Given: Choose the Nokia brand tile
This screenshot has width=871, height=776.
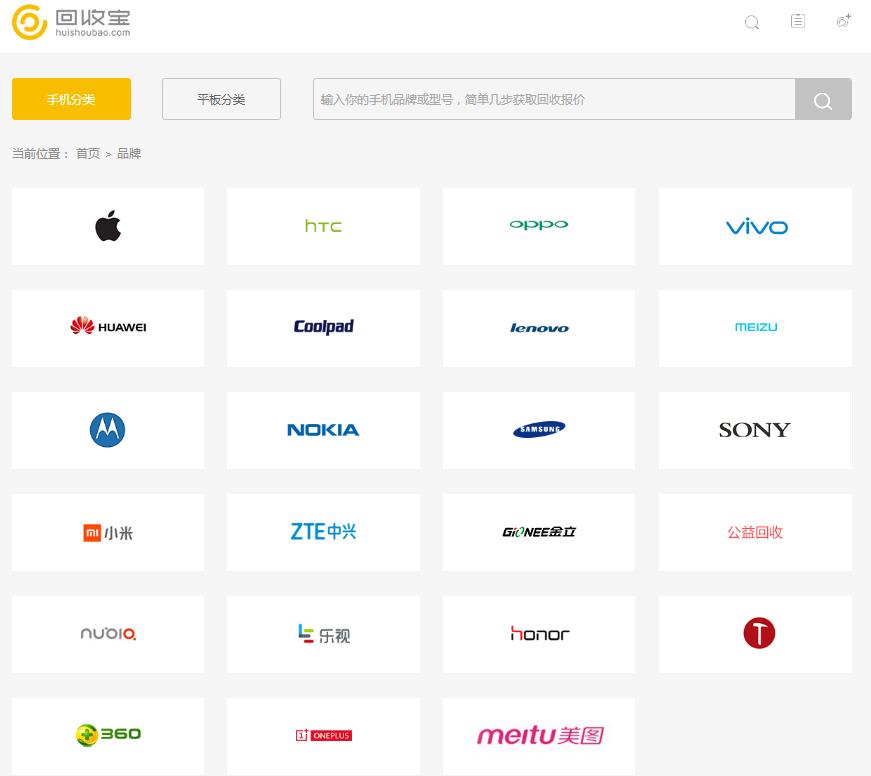Looking at the screenshot, I should (x=323, y=430).
